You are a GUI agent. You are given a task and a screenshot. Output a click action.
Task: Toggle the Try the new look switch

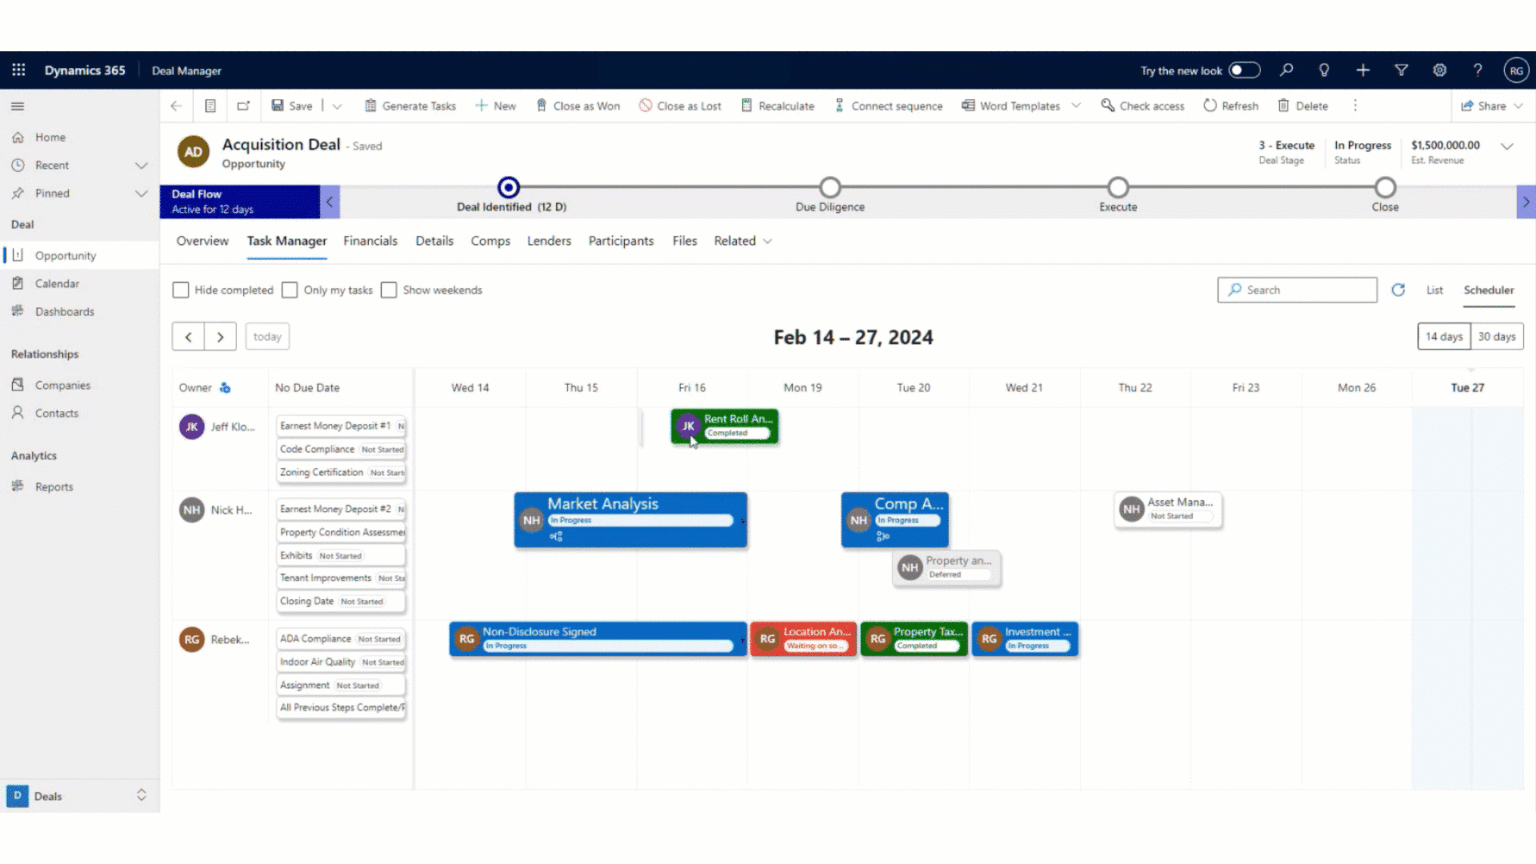[x=1243, y=70]
